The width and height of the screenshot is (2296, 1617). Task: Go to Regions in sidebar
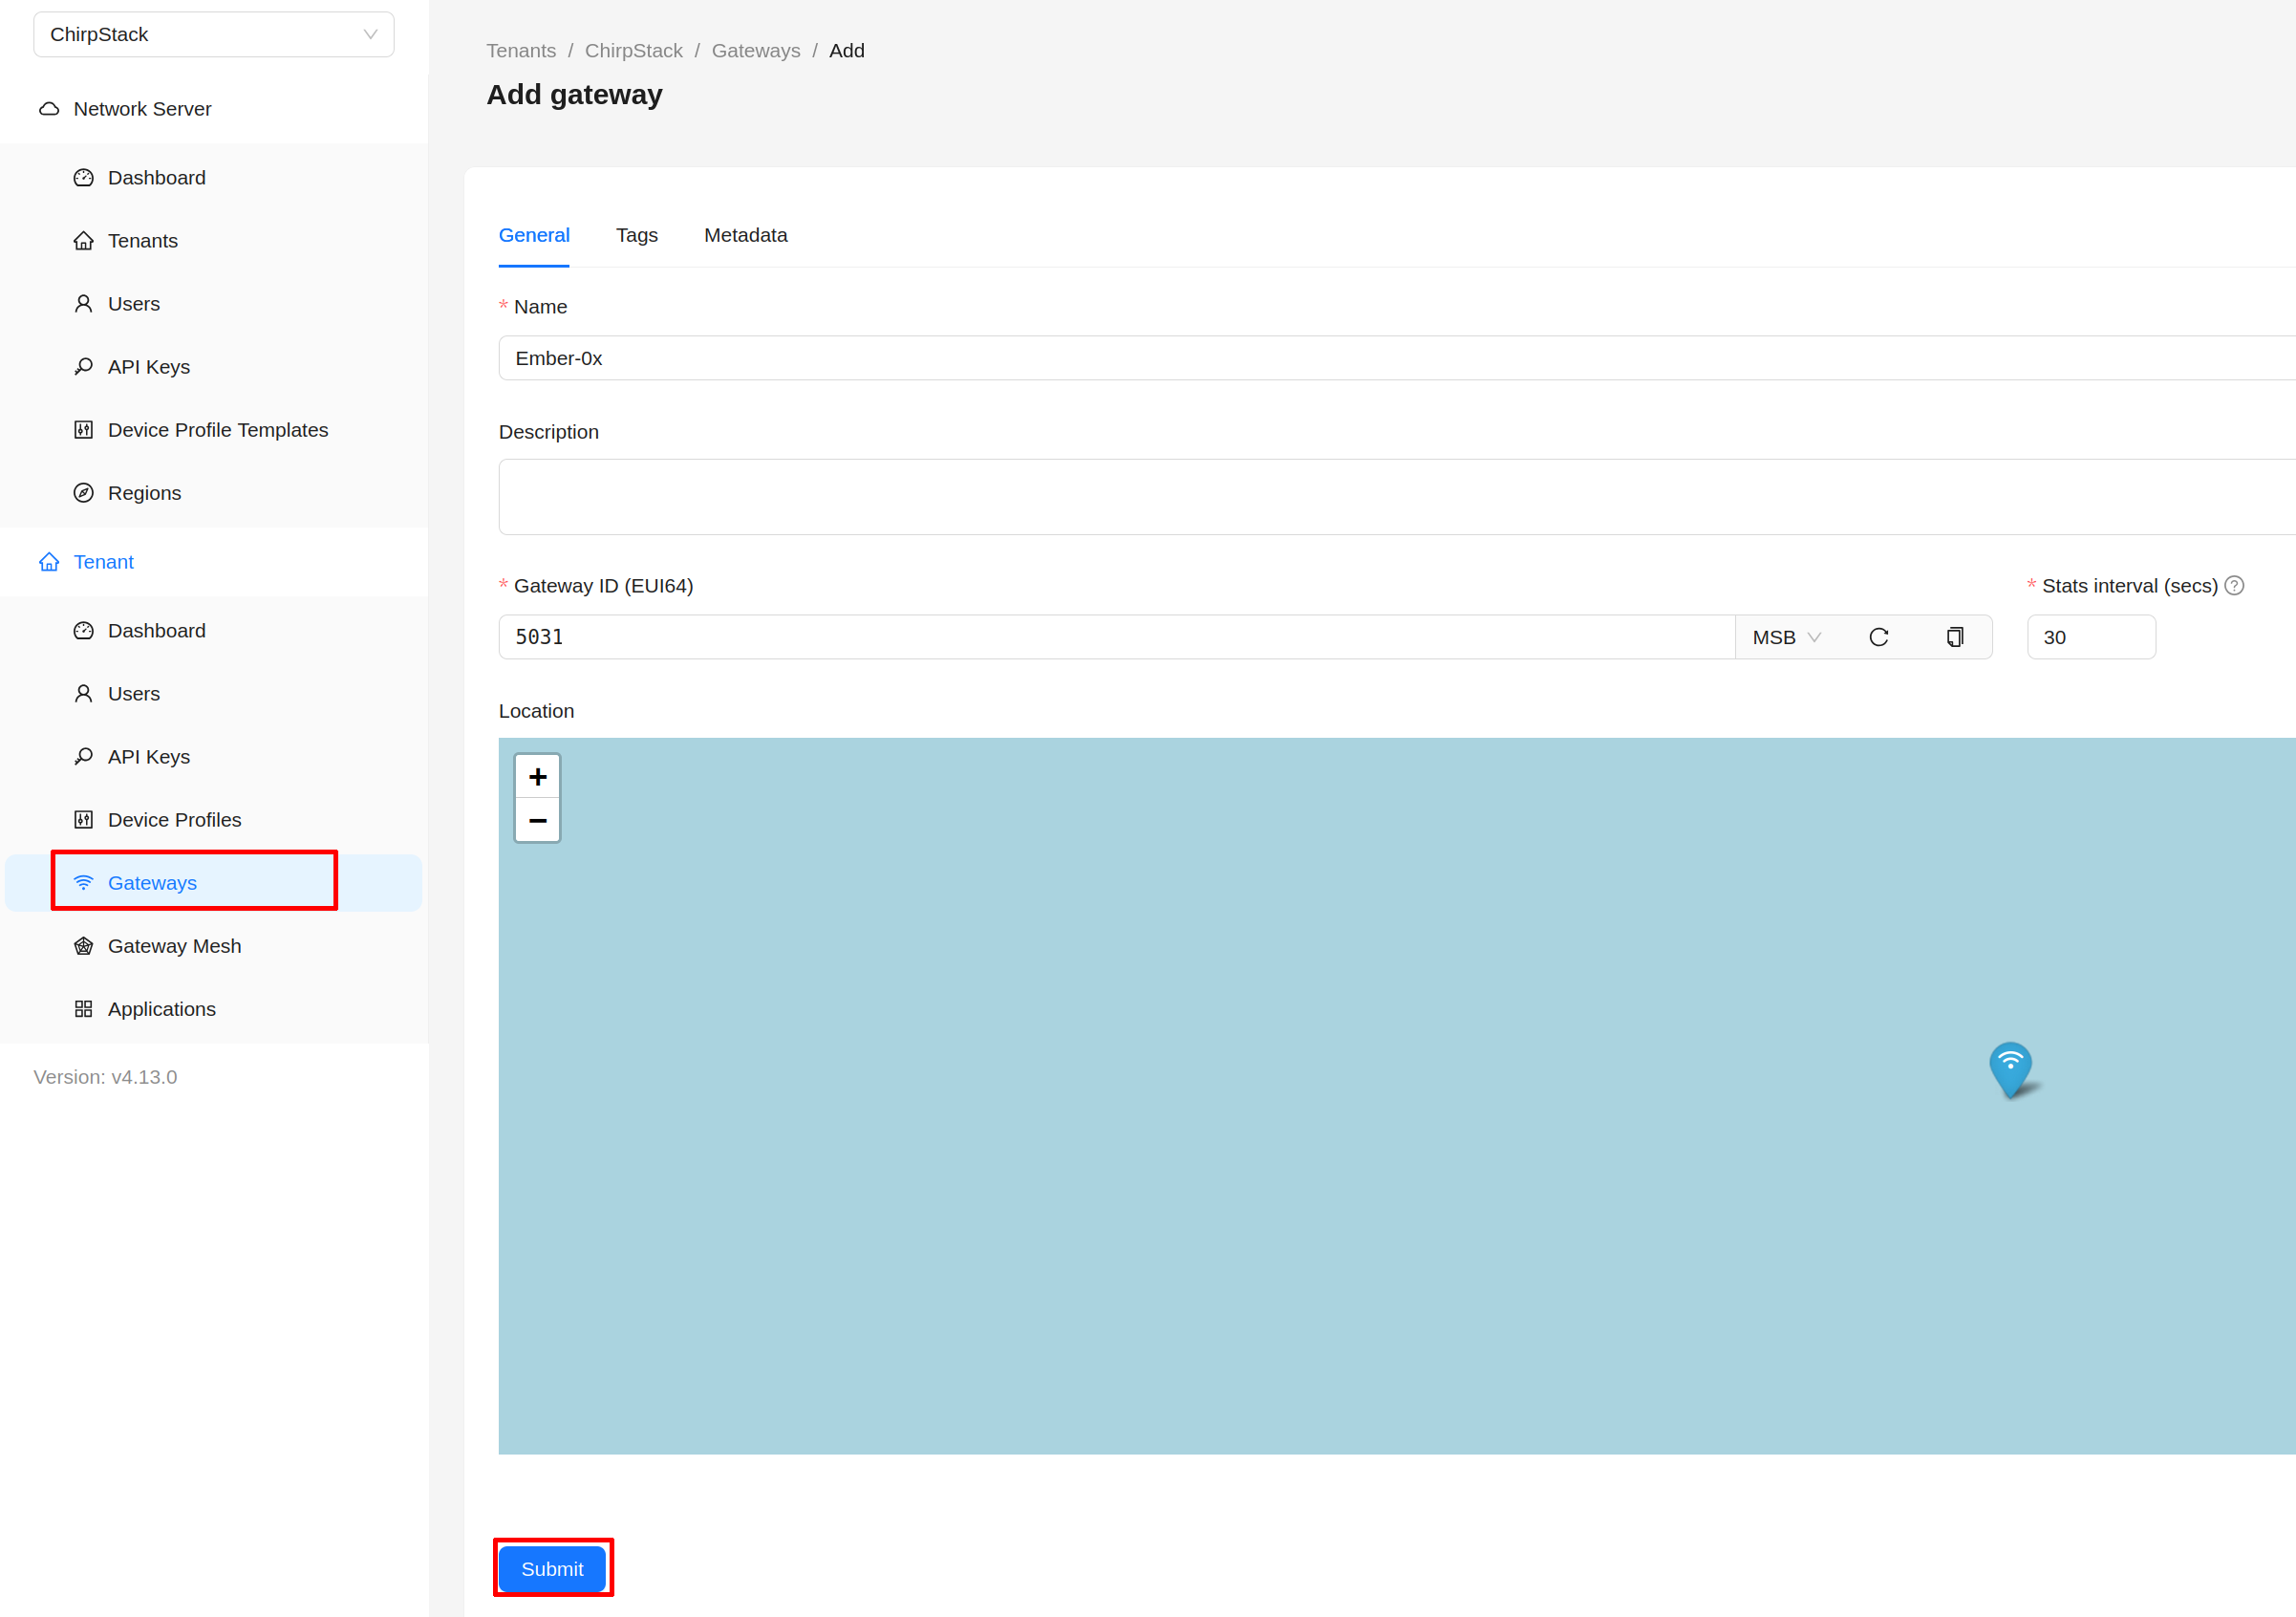coord(144,493)
